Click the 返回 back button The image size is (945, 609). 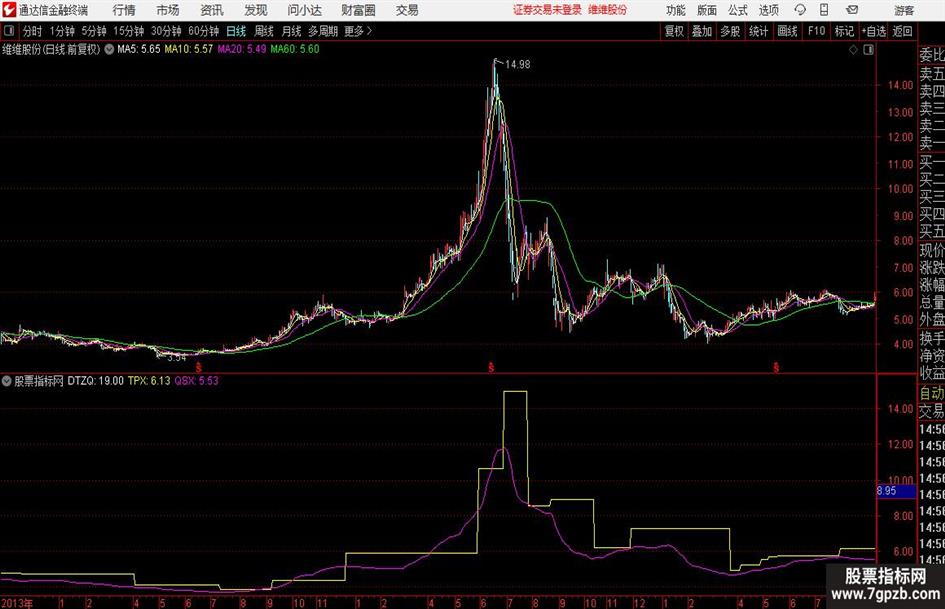click(902, 31)
